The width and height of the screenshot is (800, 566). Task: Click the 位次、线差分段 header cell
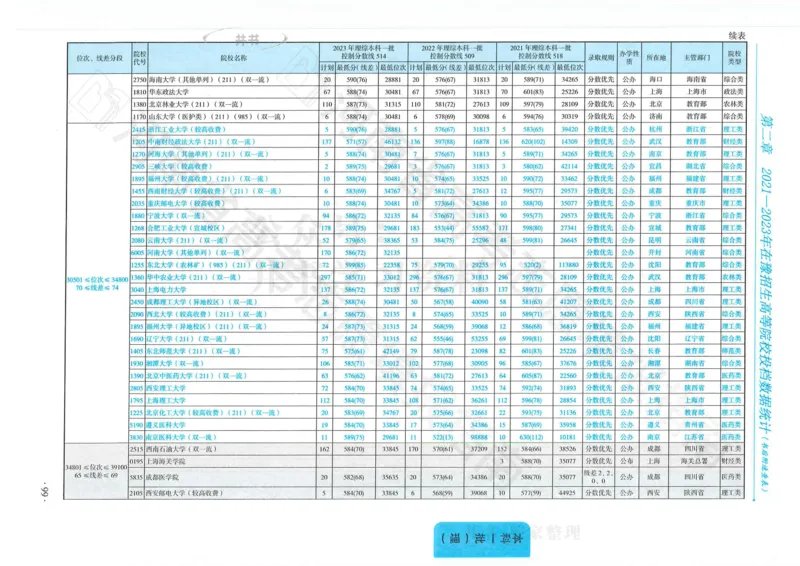coord(99,58)
